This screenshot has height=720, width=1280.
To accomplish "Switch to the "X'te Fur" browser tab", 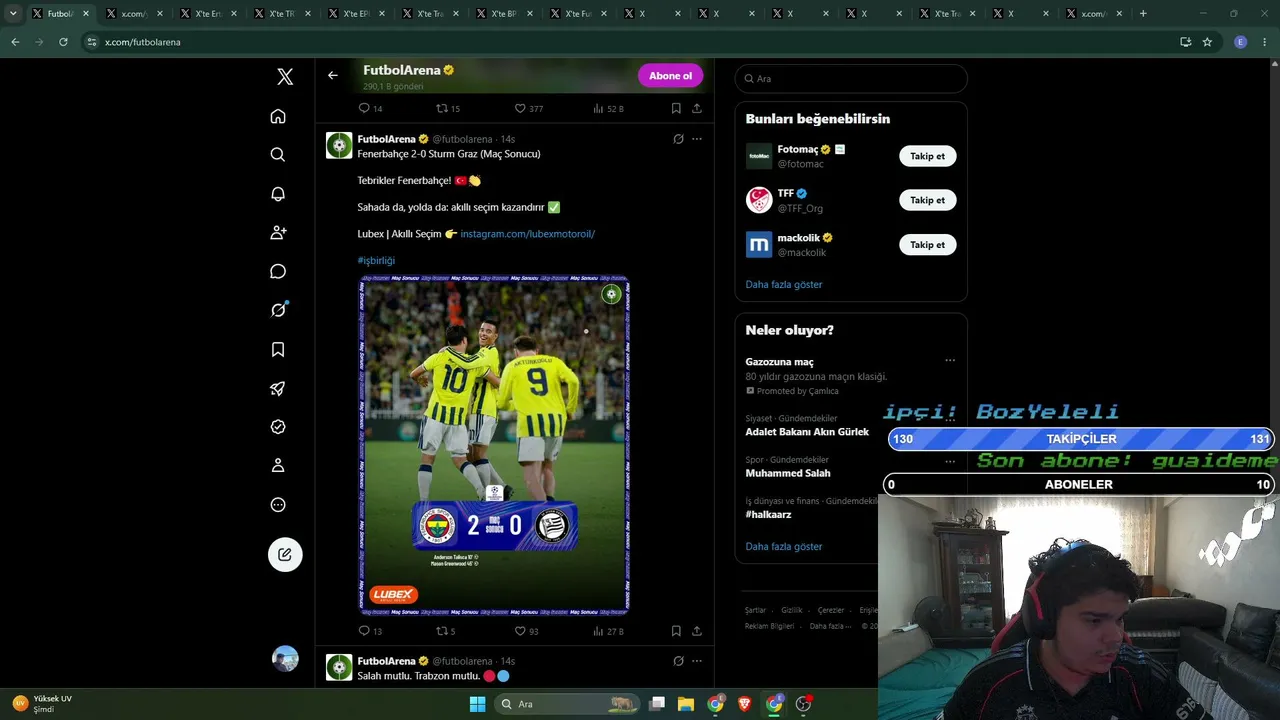I will pos(577,14).
